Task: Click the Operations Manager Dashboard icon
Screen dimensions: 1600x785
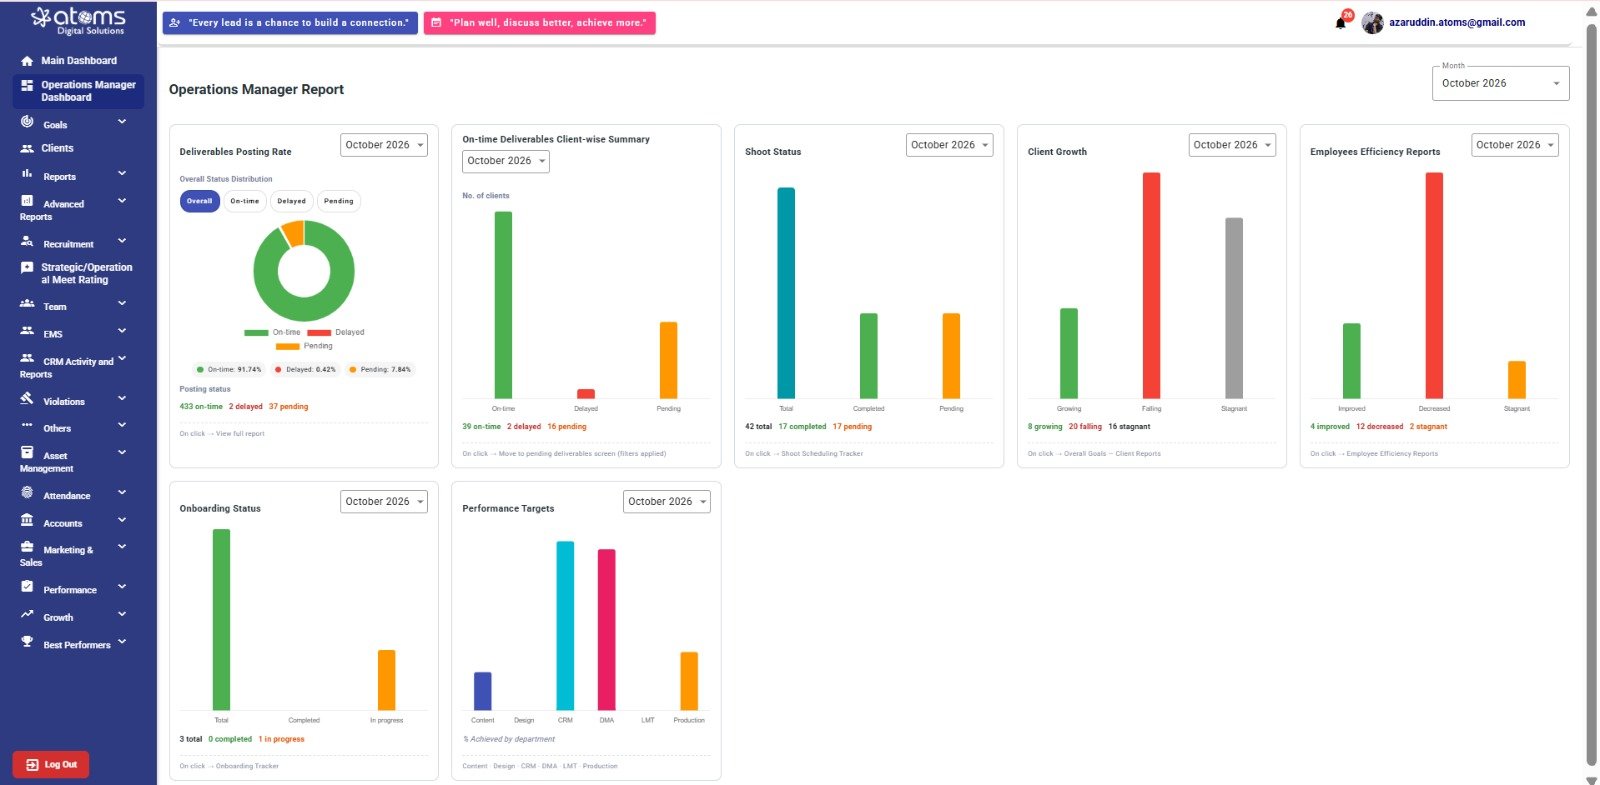Action: click(x=27, y=86)
